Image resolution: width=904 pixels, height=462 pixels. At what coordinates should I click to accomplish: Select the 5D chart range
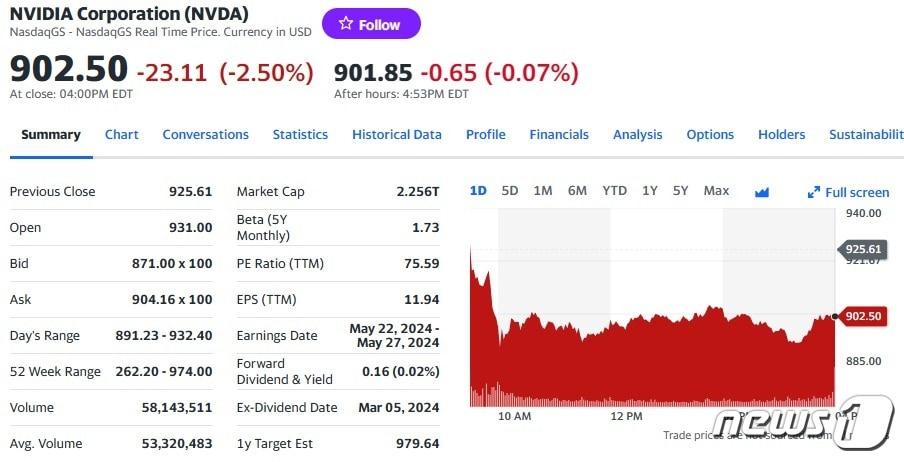(x=510, y=191)
